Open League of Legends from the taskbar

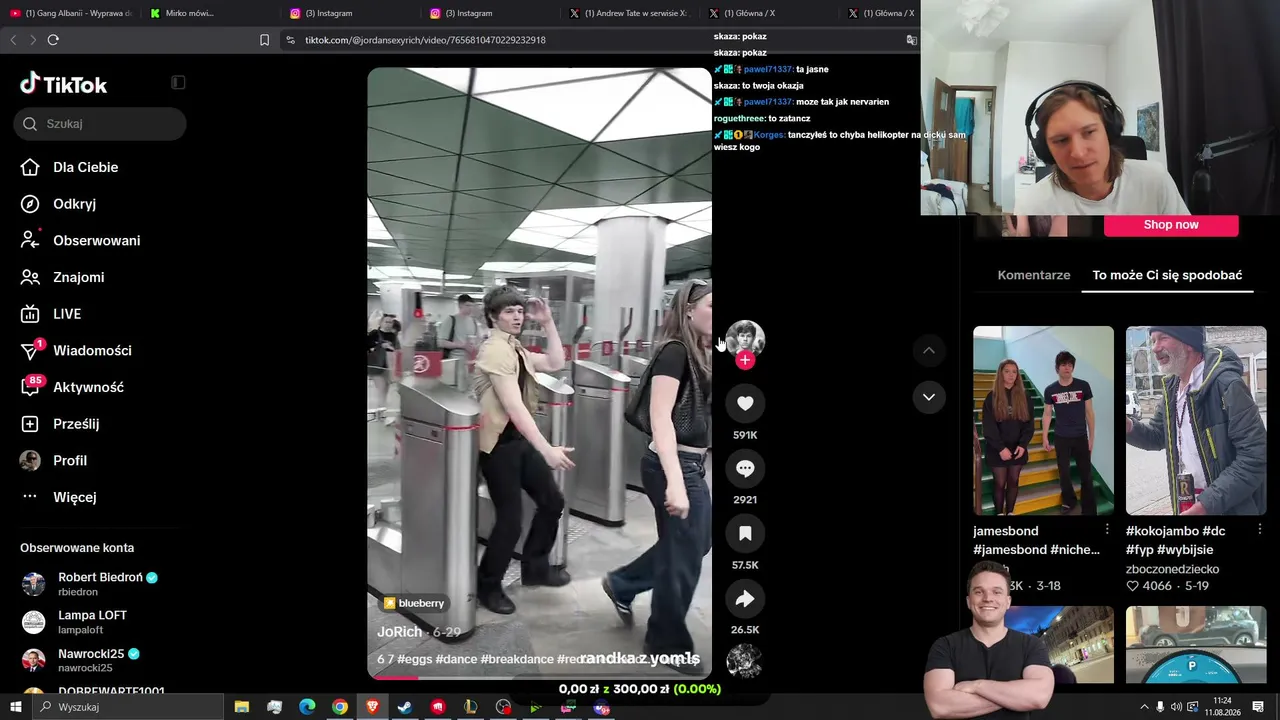point(470,707)
